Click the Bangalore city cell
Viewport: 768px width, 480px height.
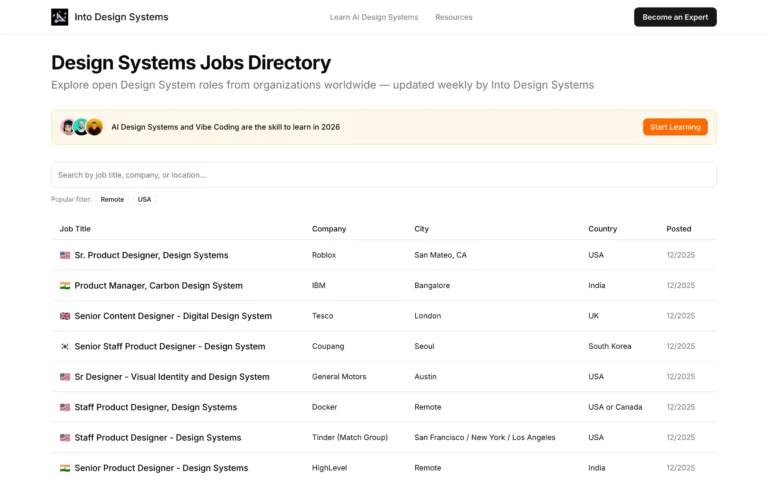coord(432,286)
